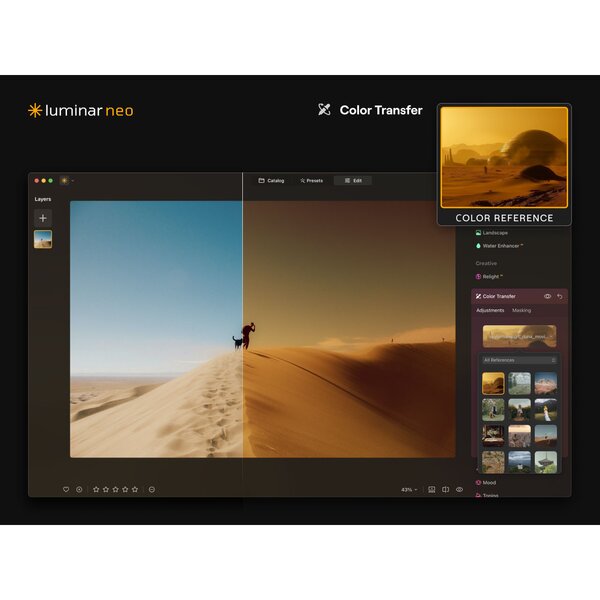Choose the cloudy lake reference thumbnail

(x=519, y=462)
